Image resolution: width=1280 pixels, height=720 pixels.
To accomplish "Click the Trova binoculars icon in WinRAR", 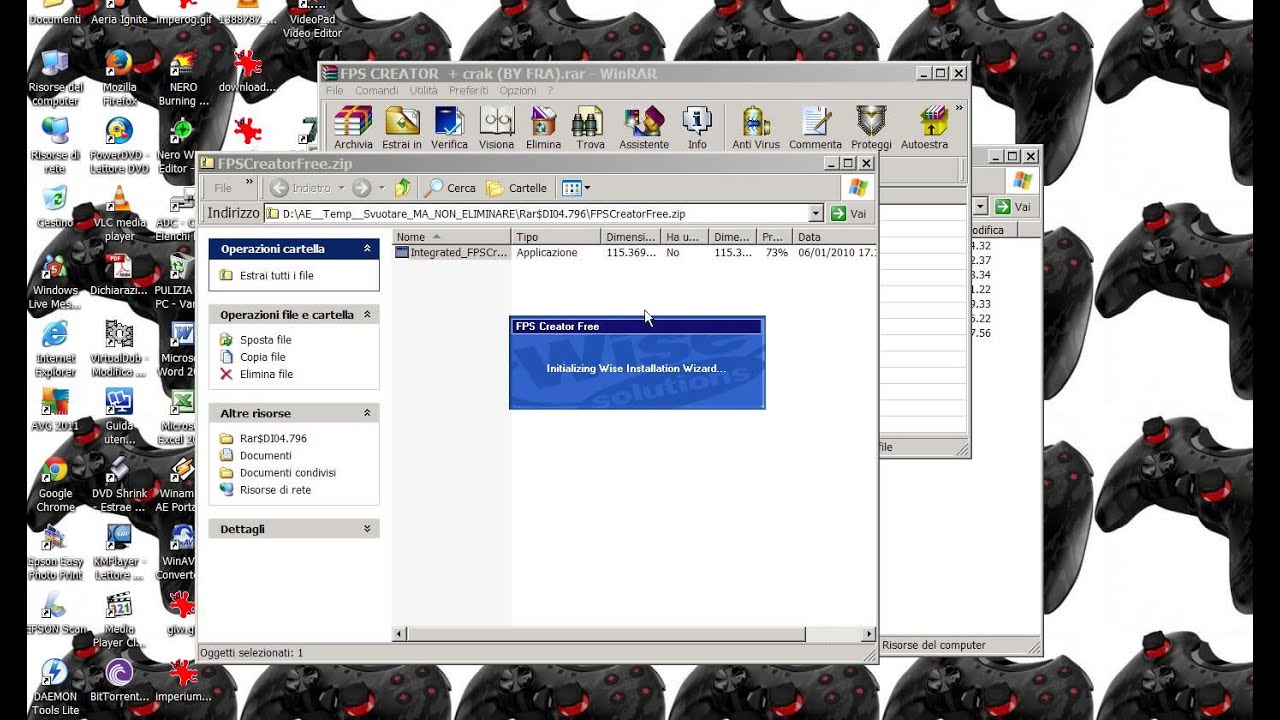I will pyautogui.click(x=590, y=127).
